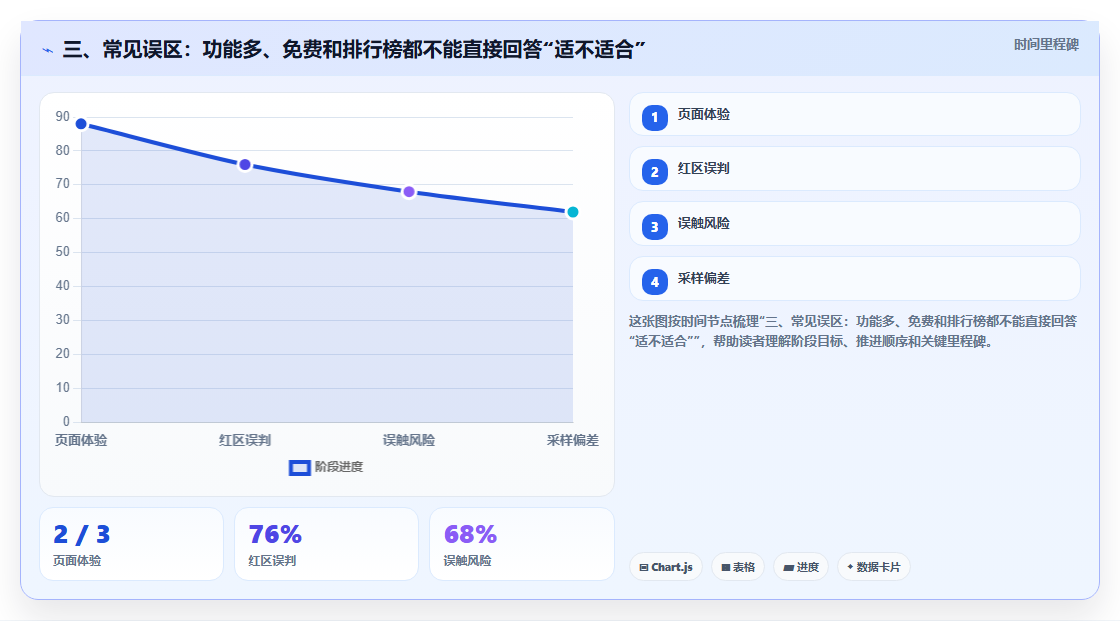The height and width of the screenshot is (621, 1120).
Task: Click the Chart.js tag chip
Action: pos(666,567)
